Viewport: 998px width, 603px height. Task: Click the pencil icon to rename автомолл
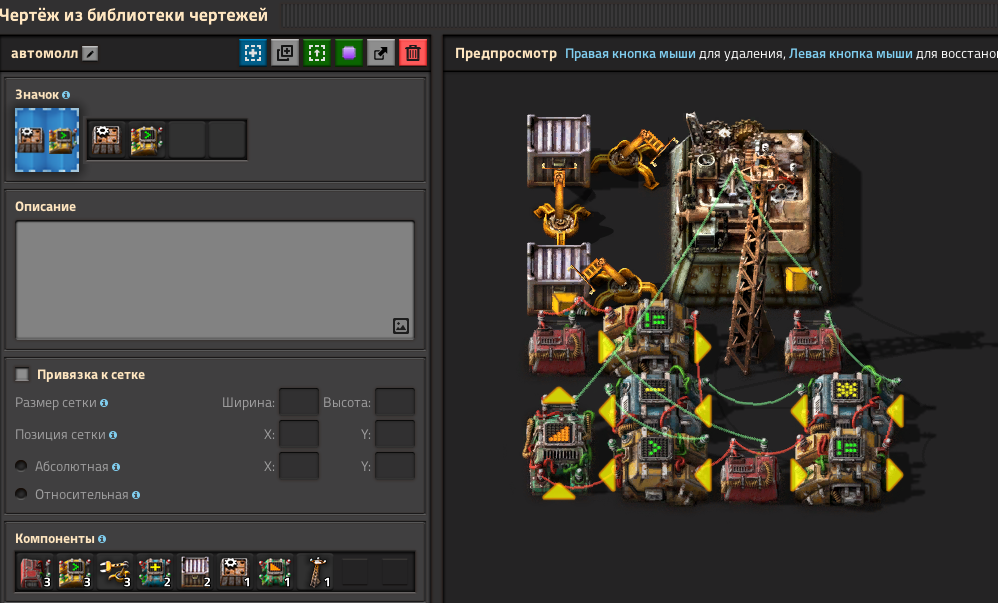click(x=90, y=53)
